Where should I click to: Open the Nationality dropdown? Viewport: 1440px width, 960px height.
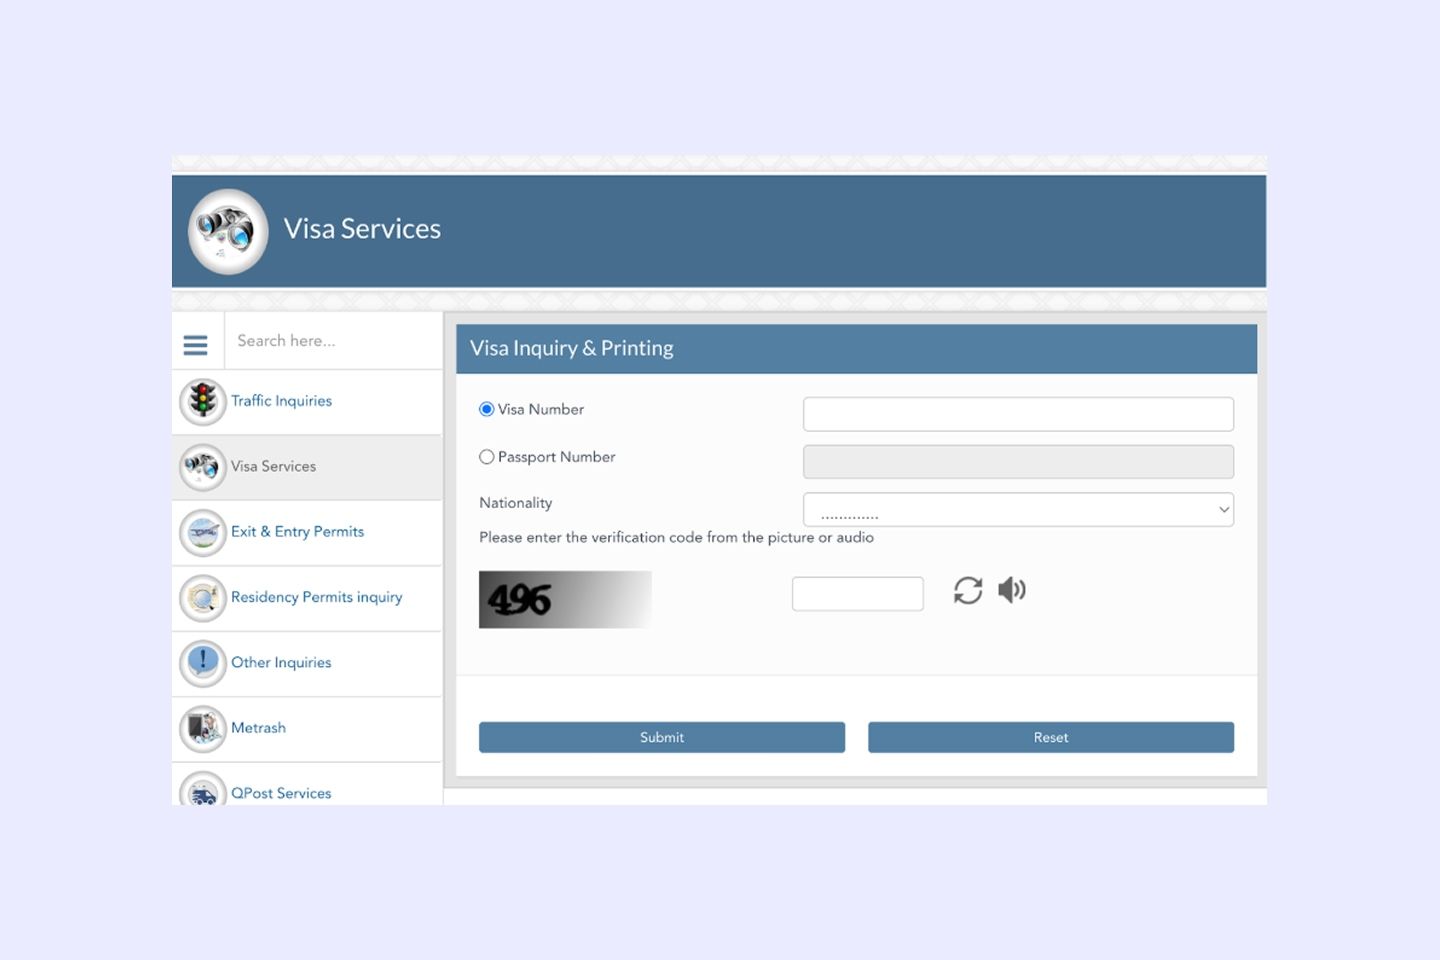[x=1017, y=510]
